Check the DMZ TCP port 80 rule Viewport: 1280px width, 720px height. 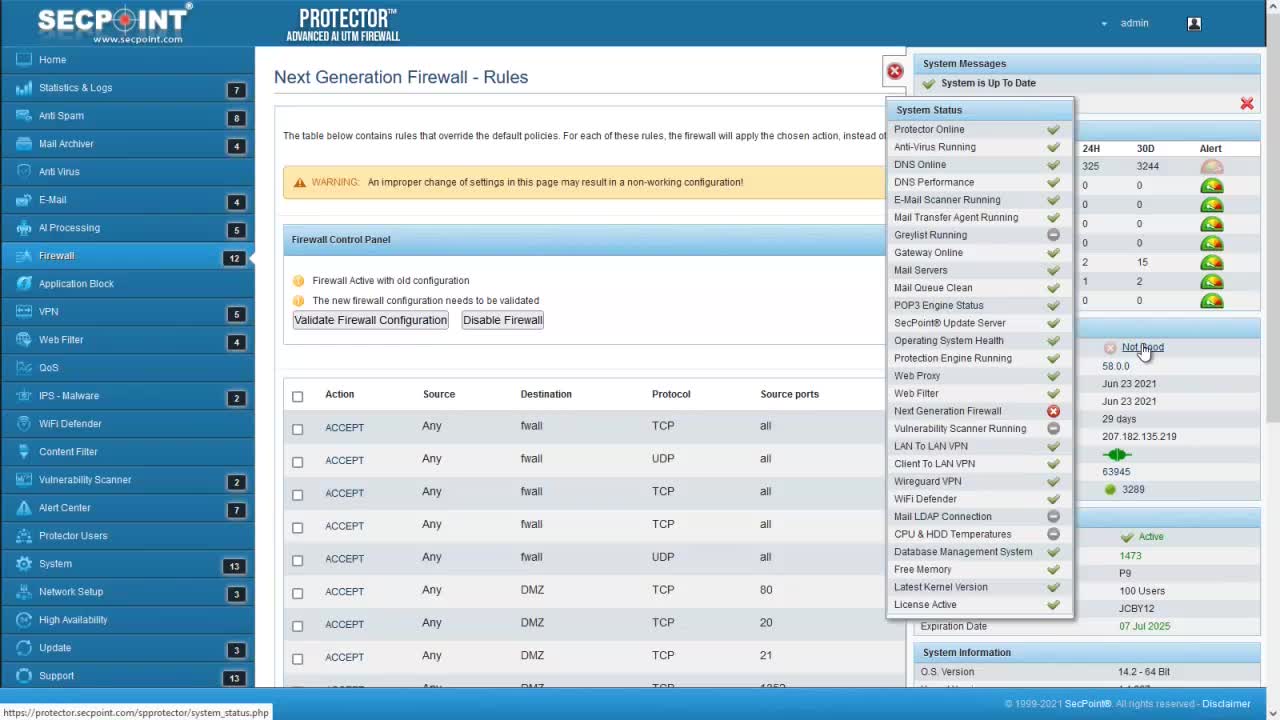(x=297, y=594)
